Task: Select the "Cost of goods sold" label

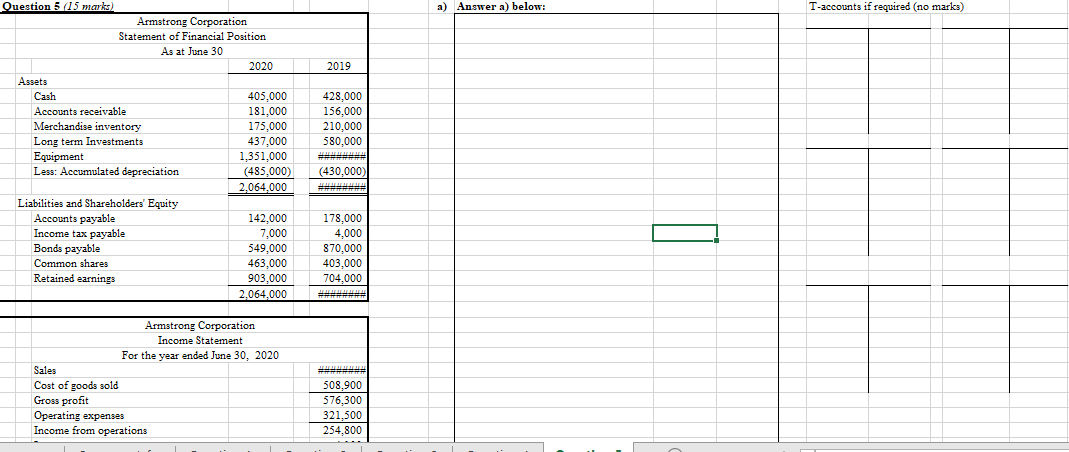Action: point(76,385)
